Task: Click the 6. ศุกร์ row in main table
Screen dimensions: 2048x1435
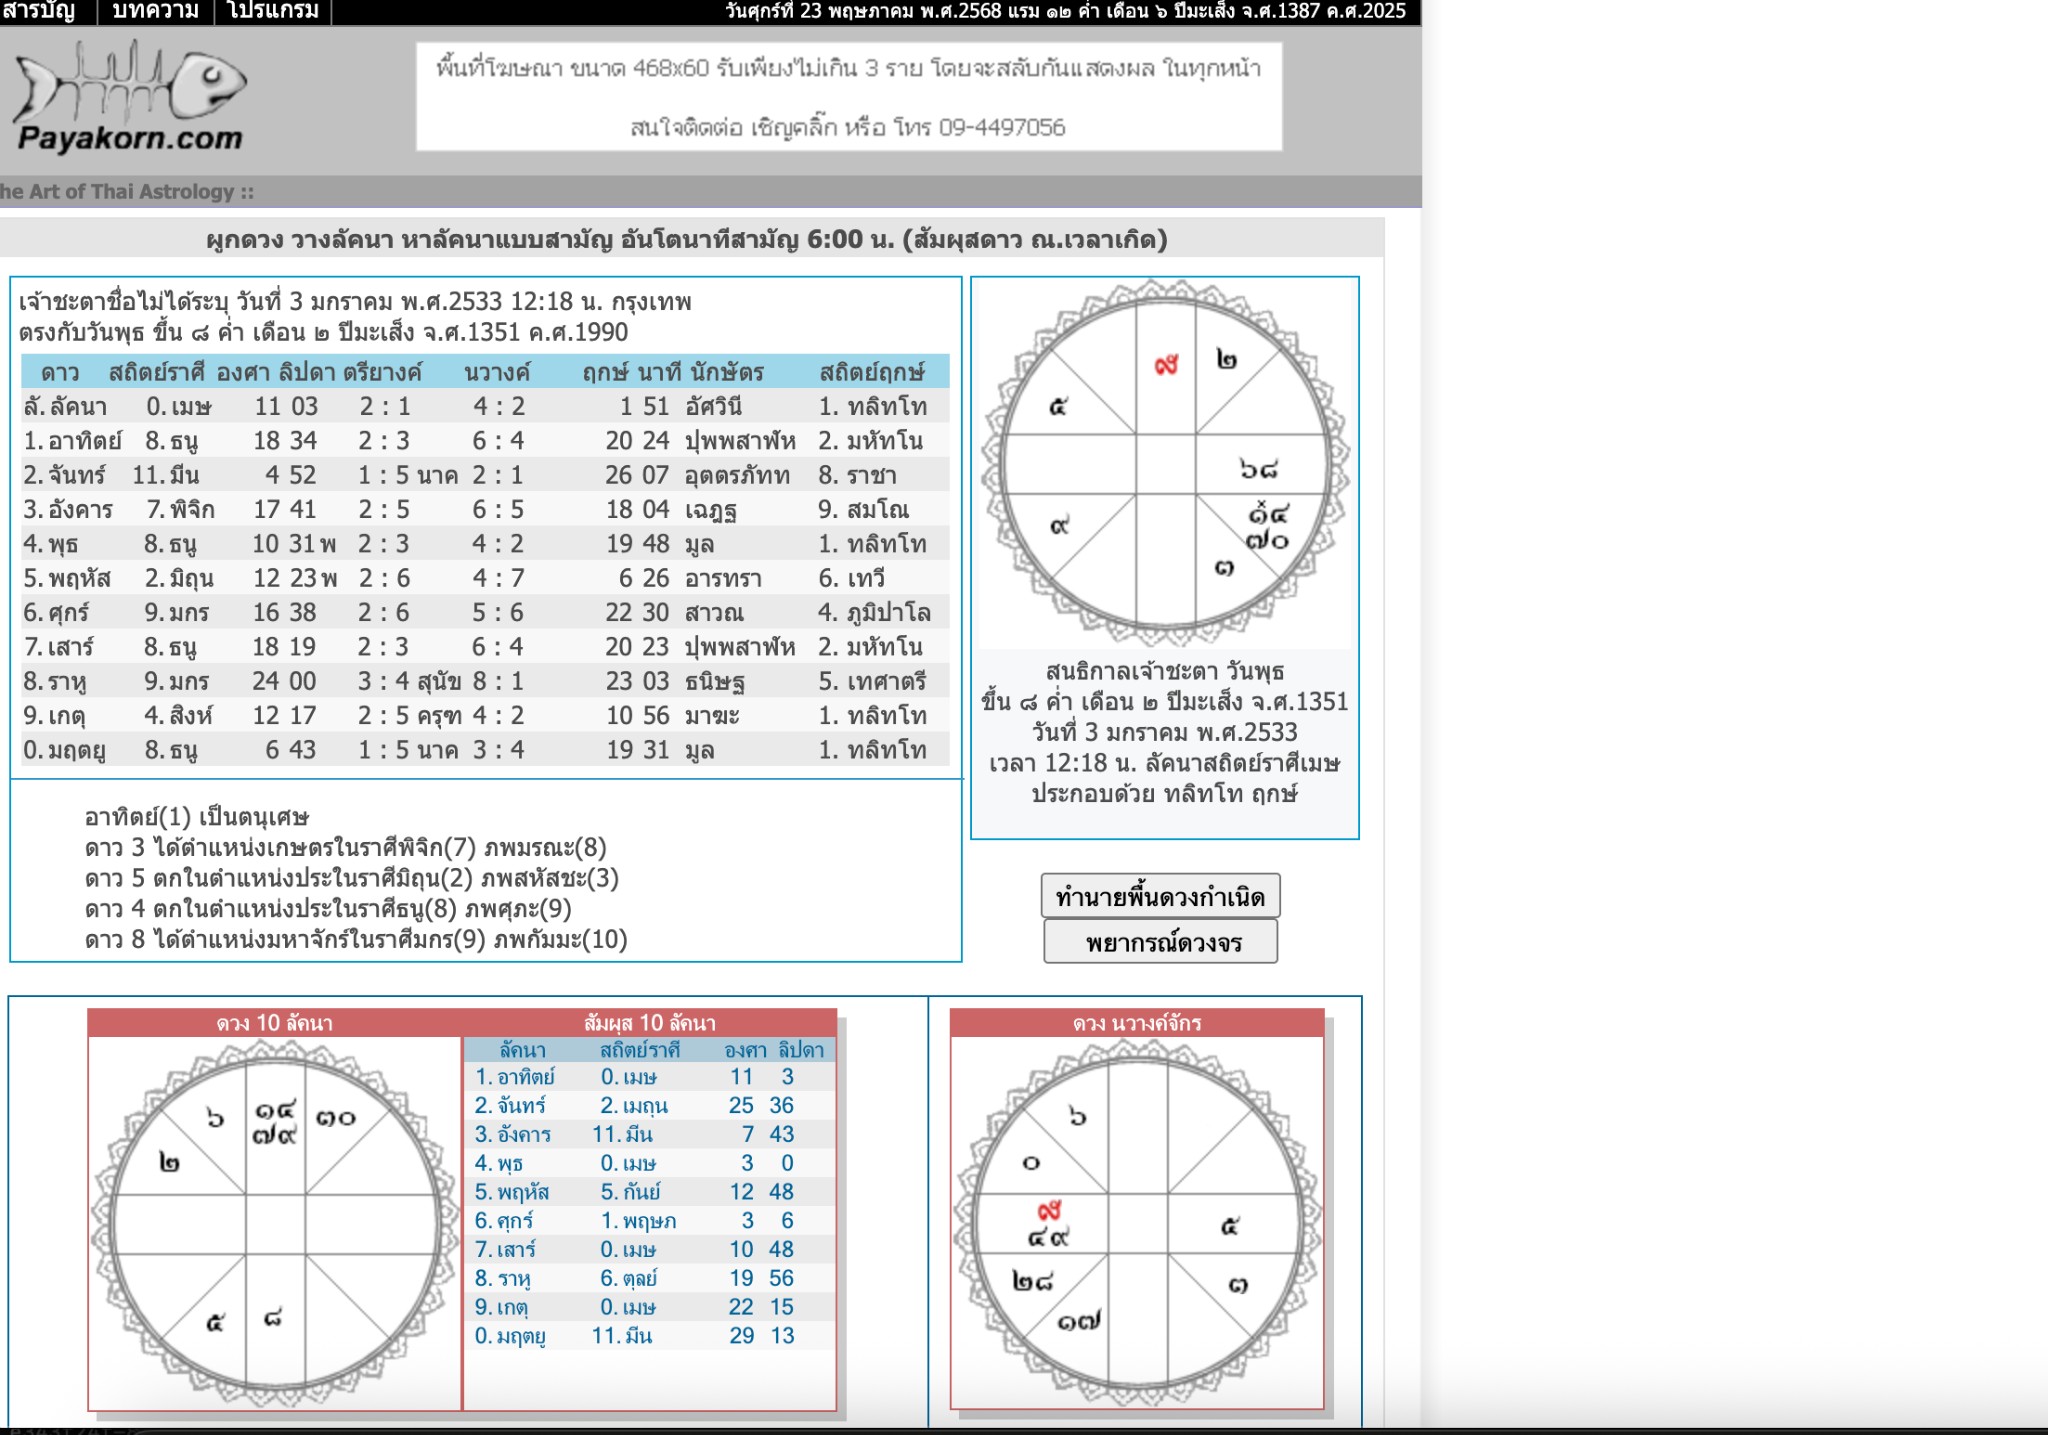Action: click(x=485, y=612)
